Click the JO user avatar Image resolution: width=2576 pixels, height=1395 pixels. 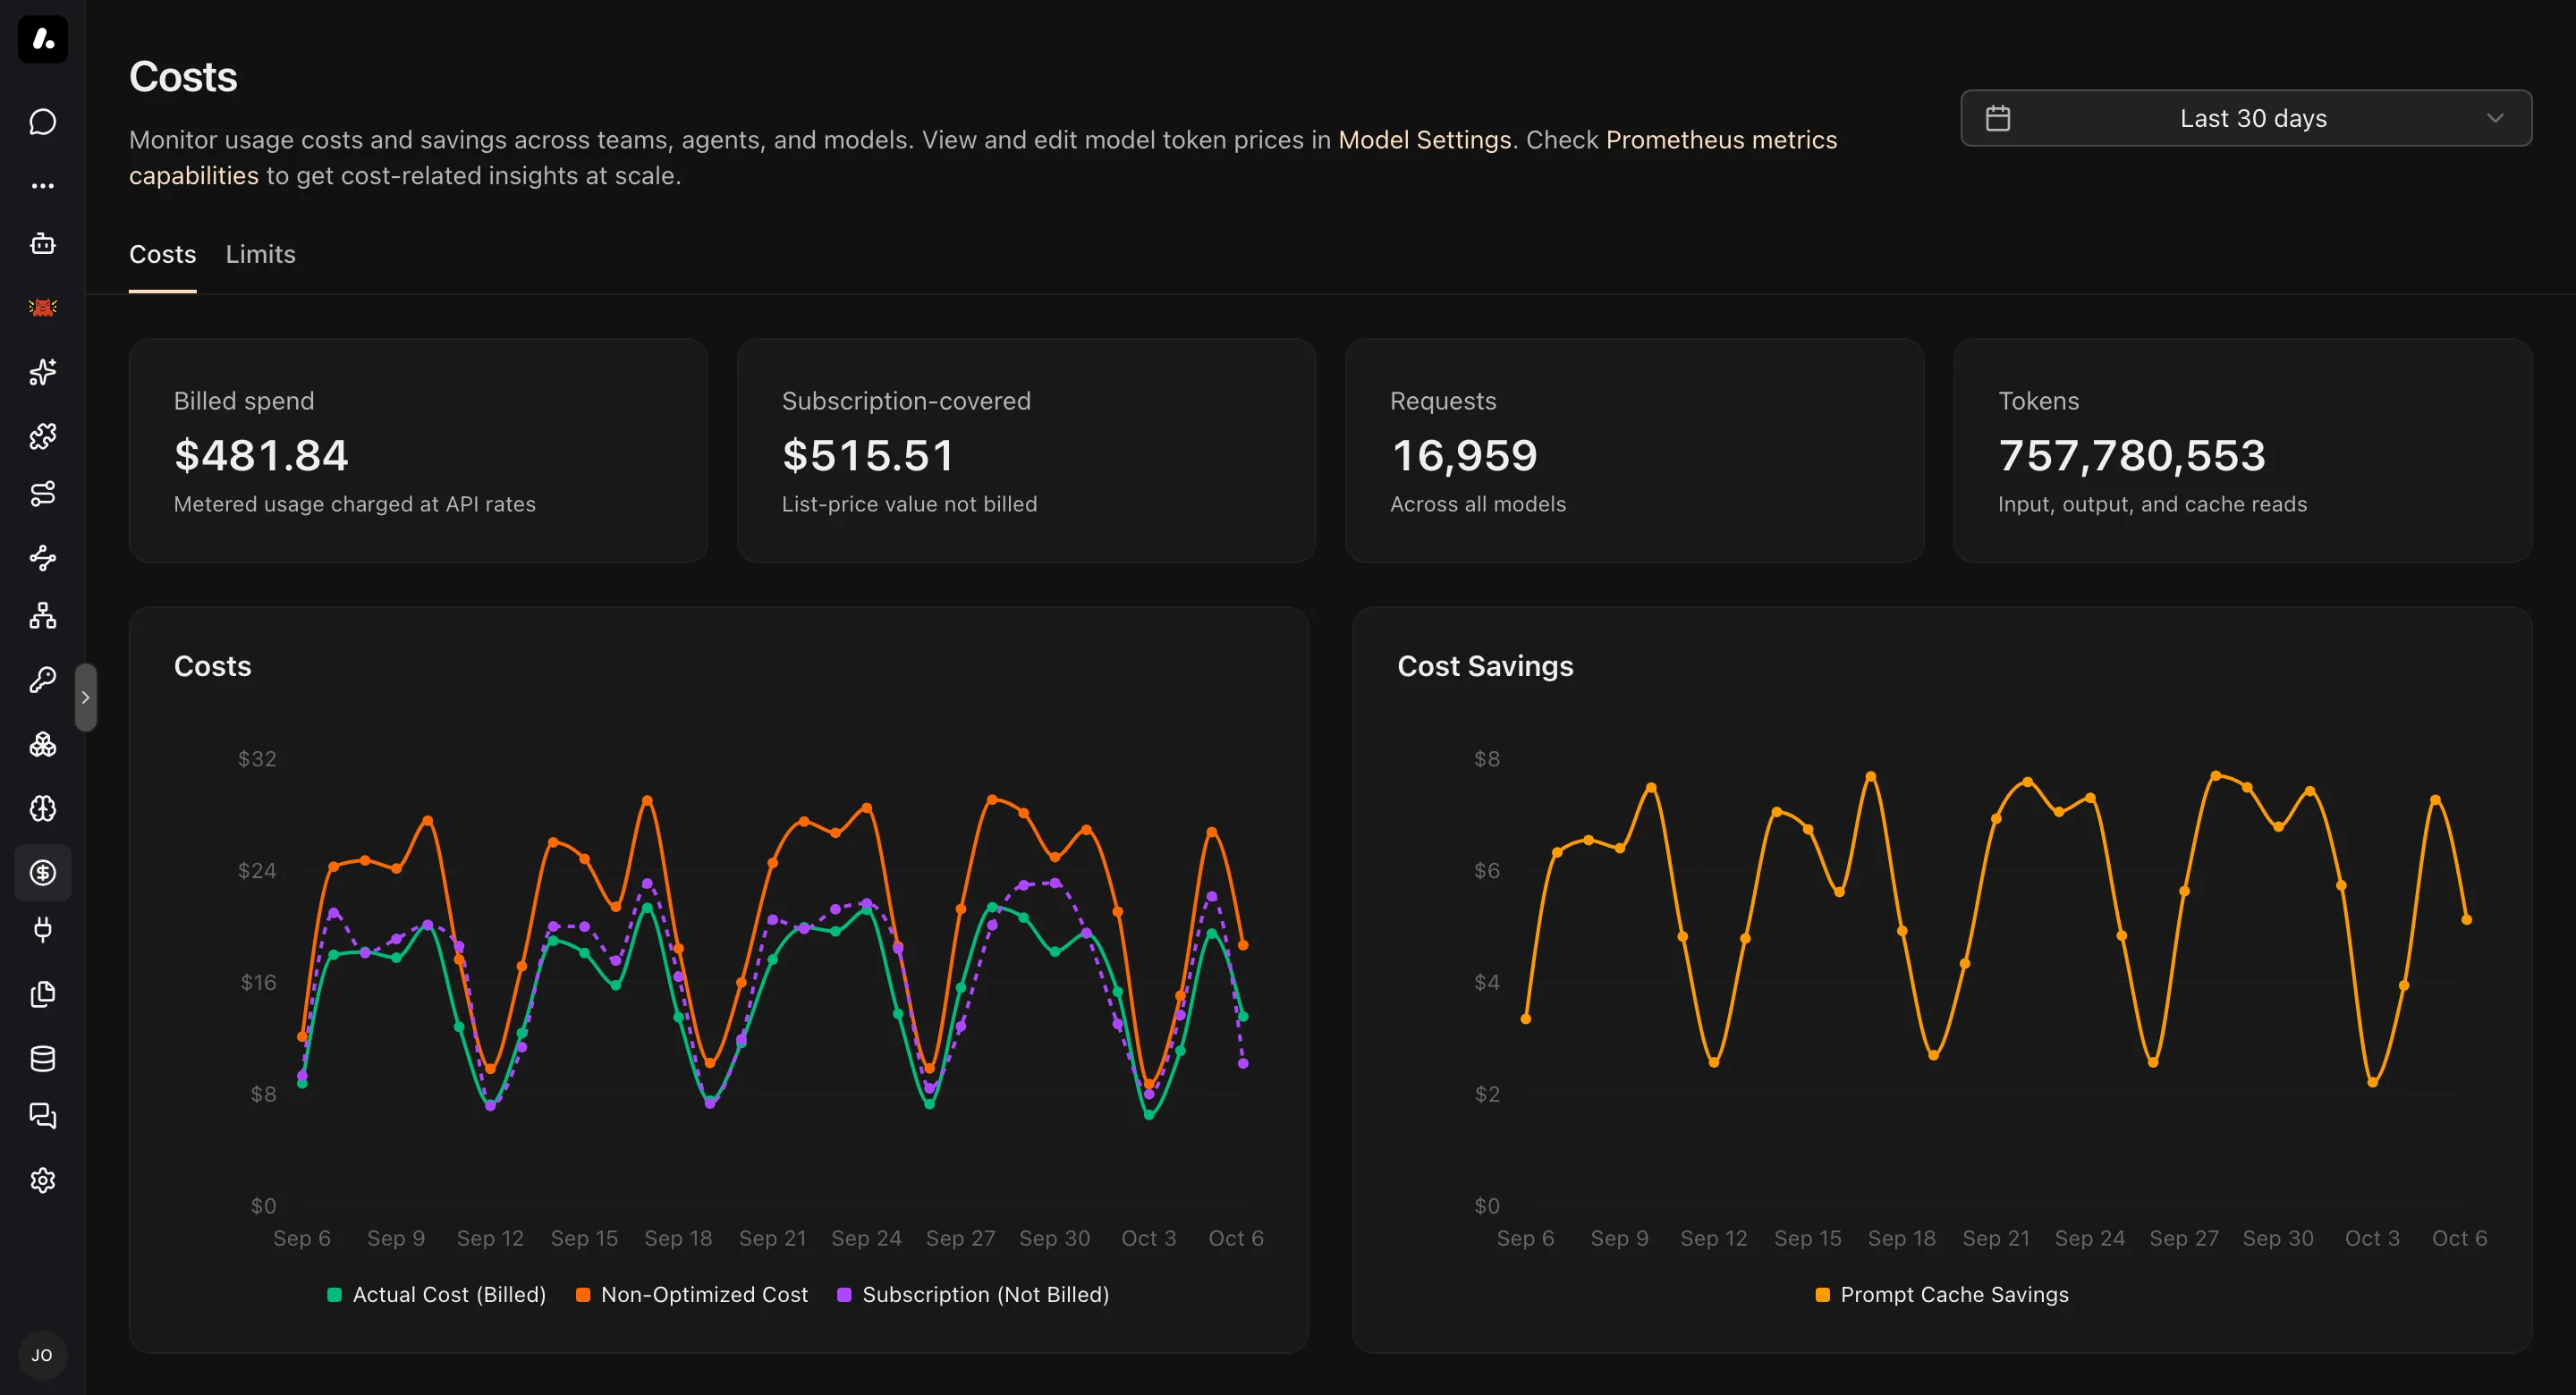(x=42, y=1355)
